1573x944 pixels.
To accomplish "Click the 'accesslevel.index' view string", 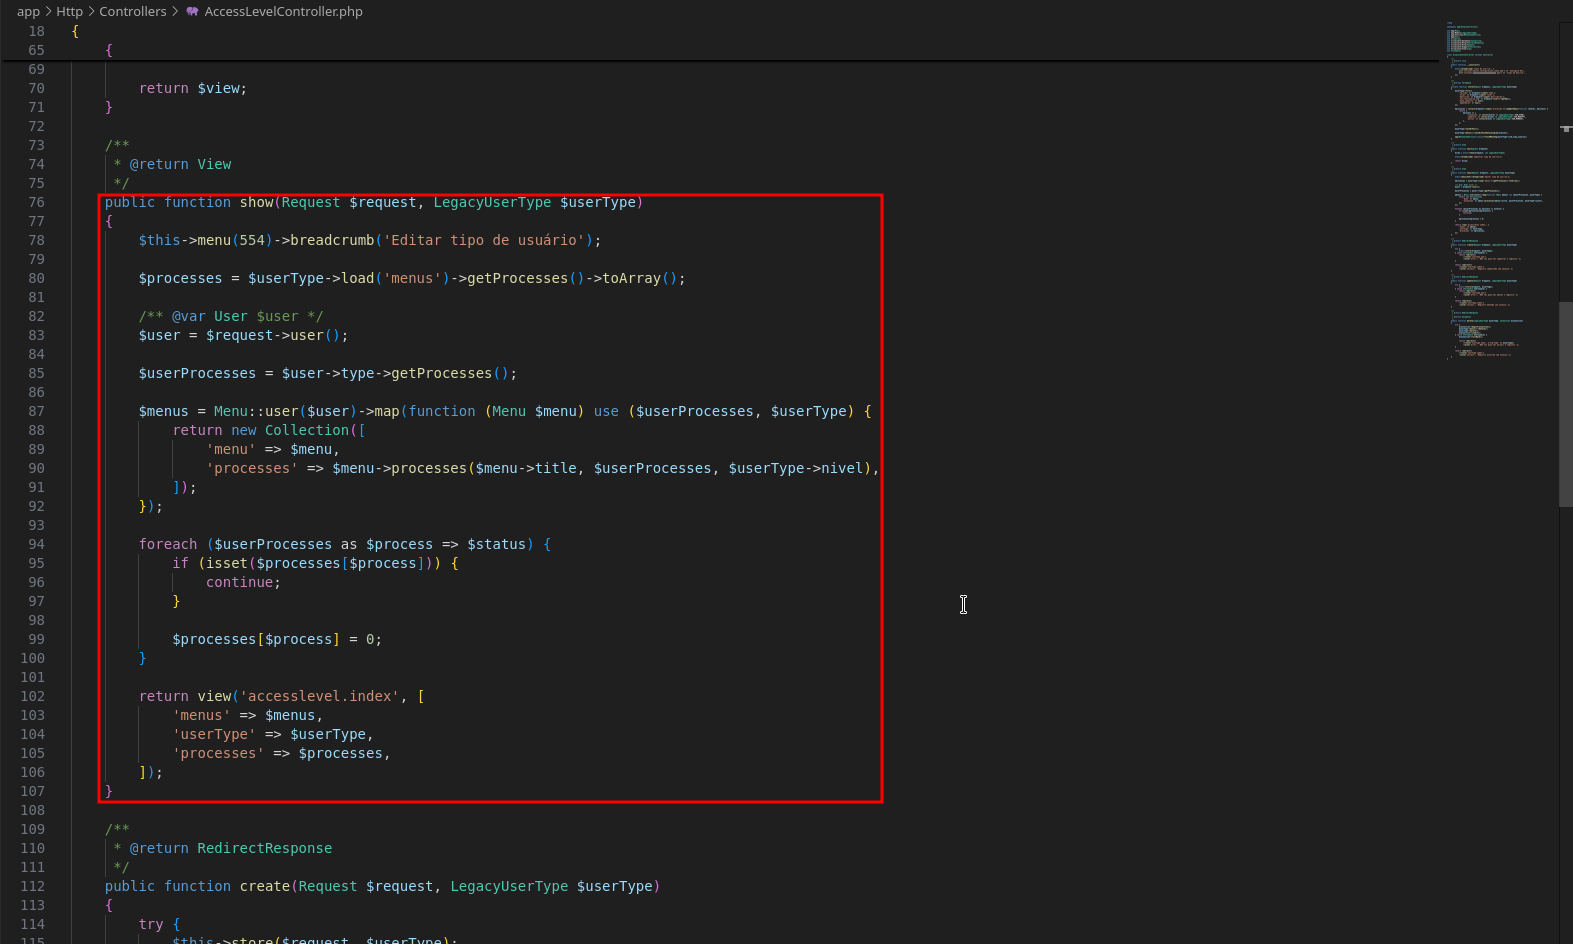I will (x=319, y=696).
